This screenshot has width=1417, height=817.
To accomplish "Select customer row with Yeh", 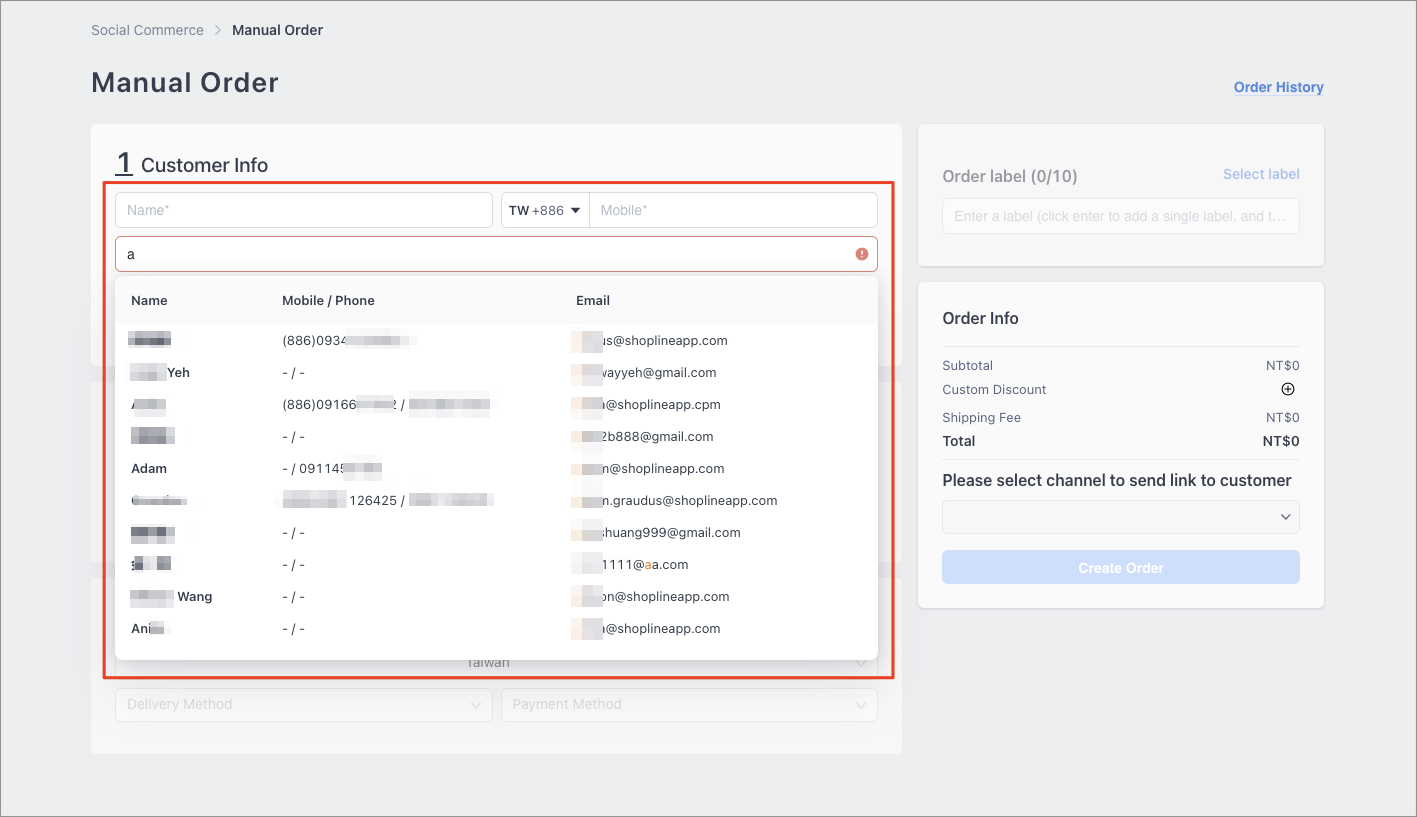I will pos(496,372).
